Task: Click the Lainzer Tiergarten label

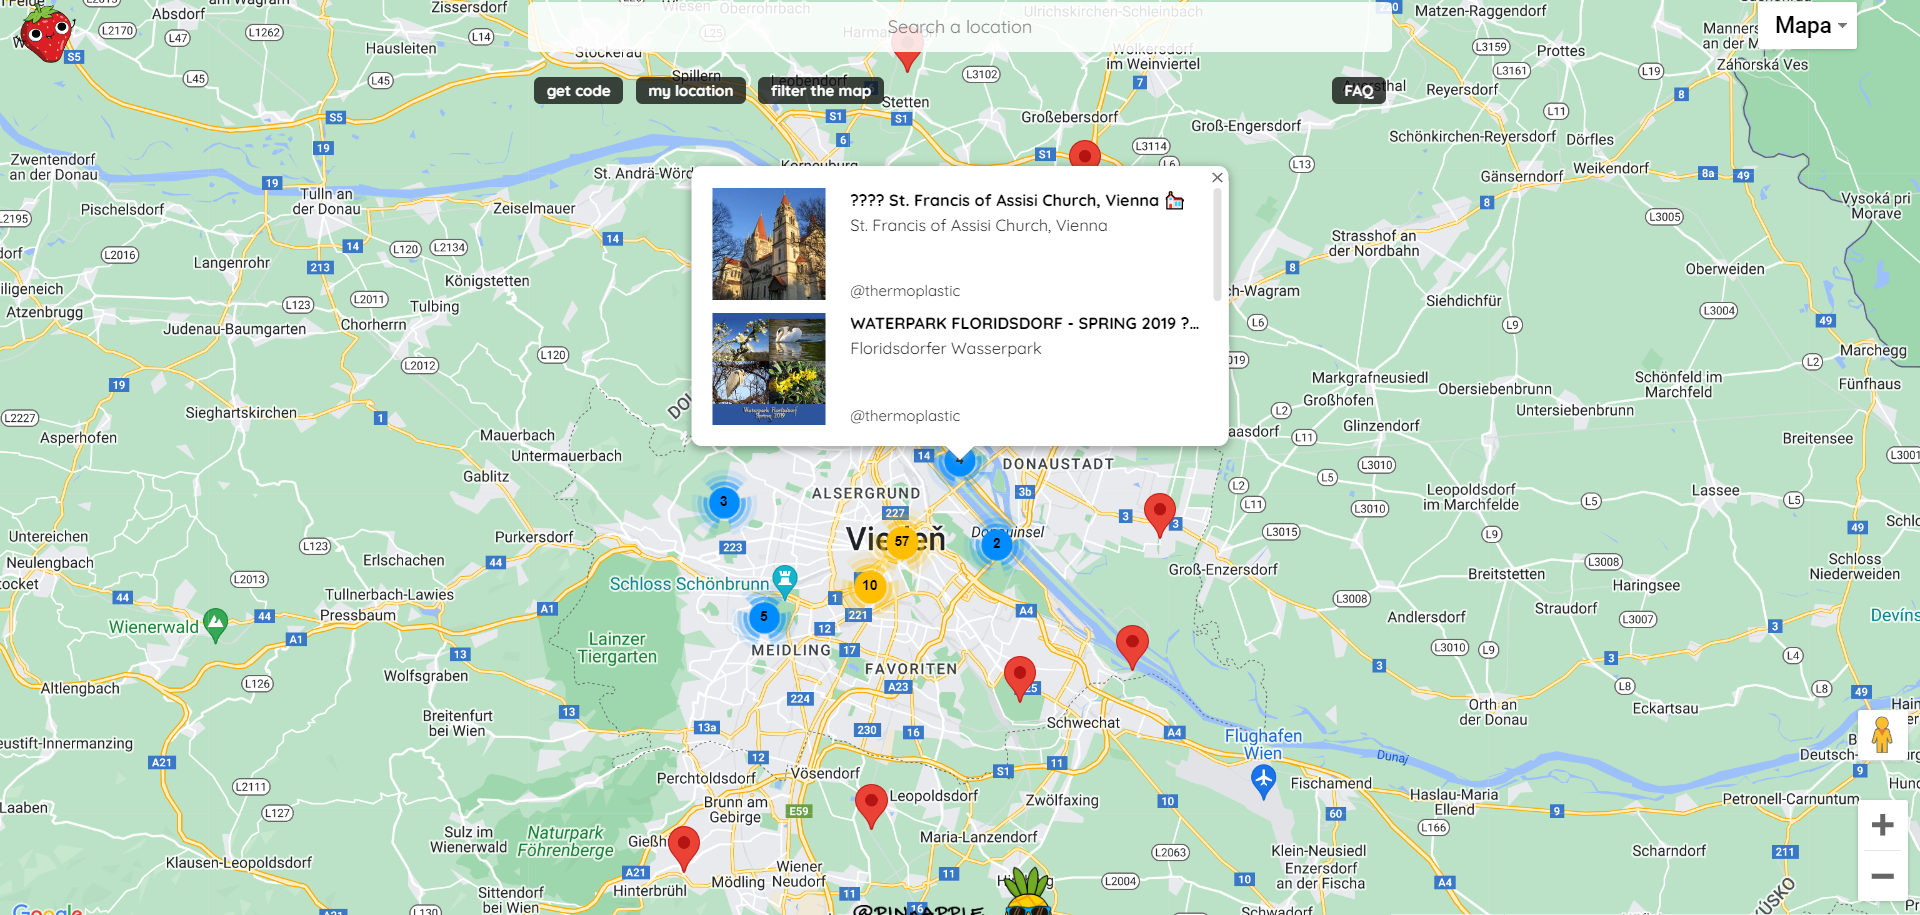Action: [617, 648]
